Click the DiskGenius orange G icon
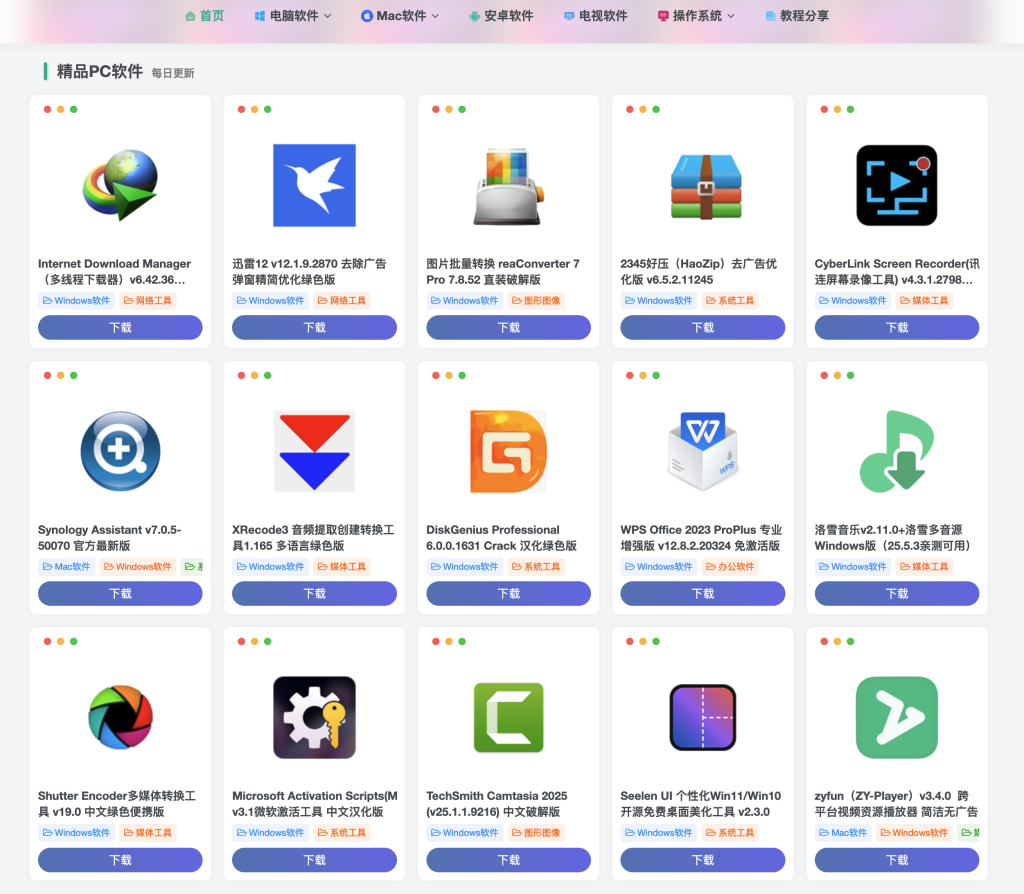Screen dimensions: 1024x894 pyautogui.click(x=508, y=451)
